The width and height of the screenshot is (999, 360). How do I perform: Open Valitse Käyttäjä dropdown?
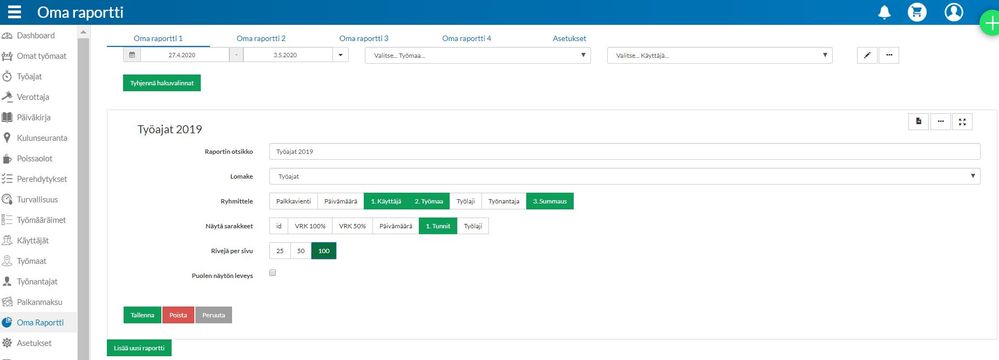click(720, 55)
